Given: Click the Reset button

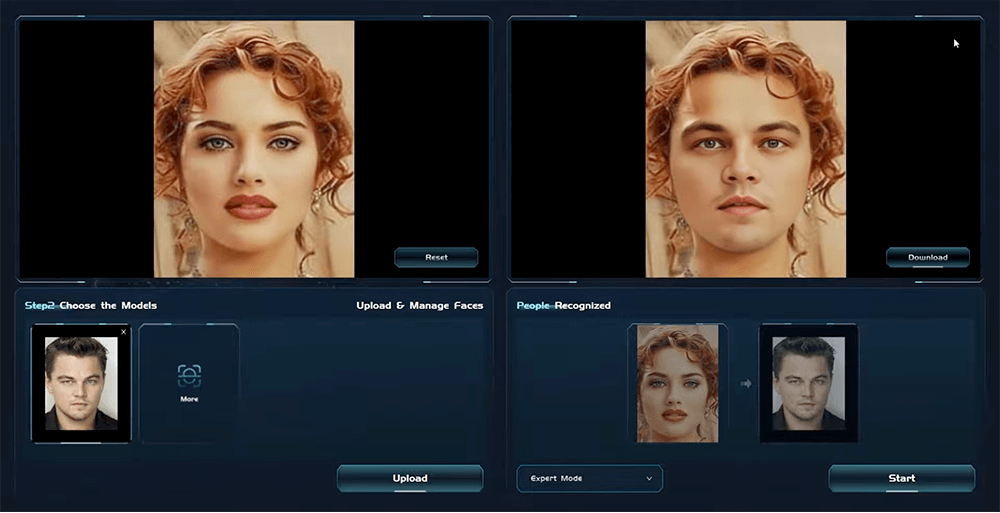Looking at the screenshot, I should 436,257.
